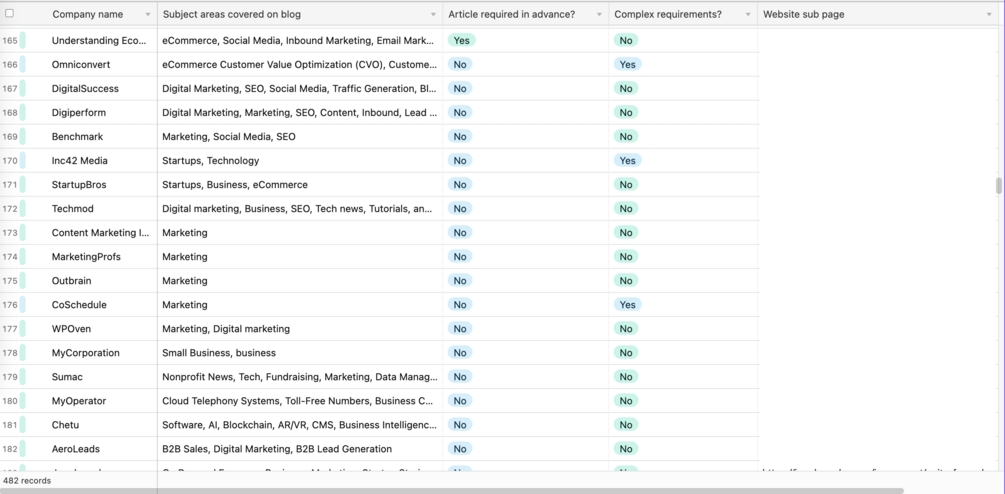This screenshot has height=494, width=1005.
Task: Click Marketing, Digital marketing subject cell
Action: coord(300,329)
